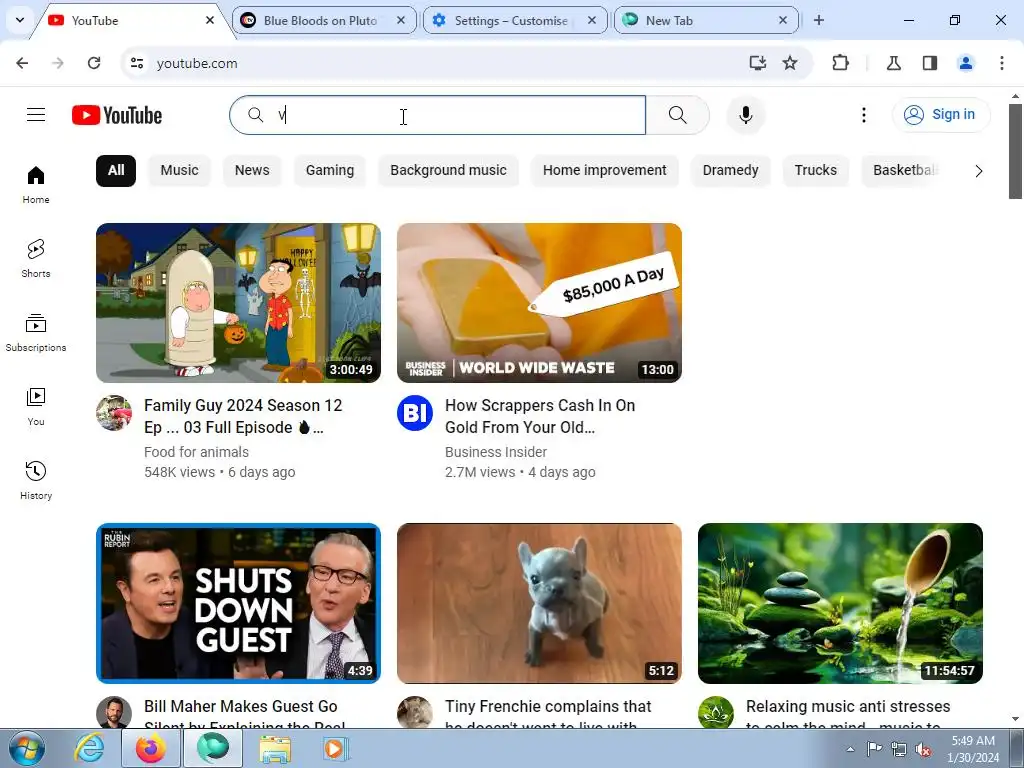Open Shorts in the sidebar

click(36, 259)
